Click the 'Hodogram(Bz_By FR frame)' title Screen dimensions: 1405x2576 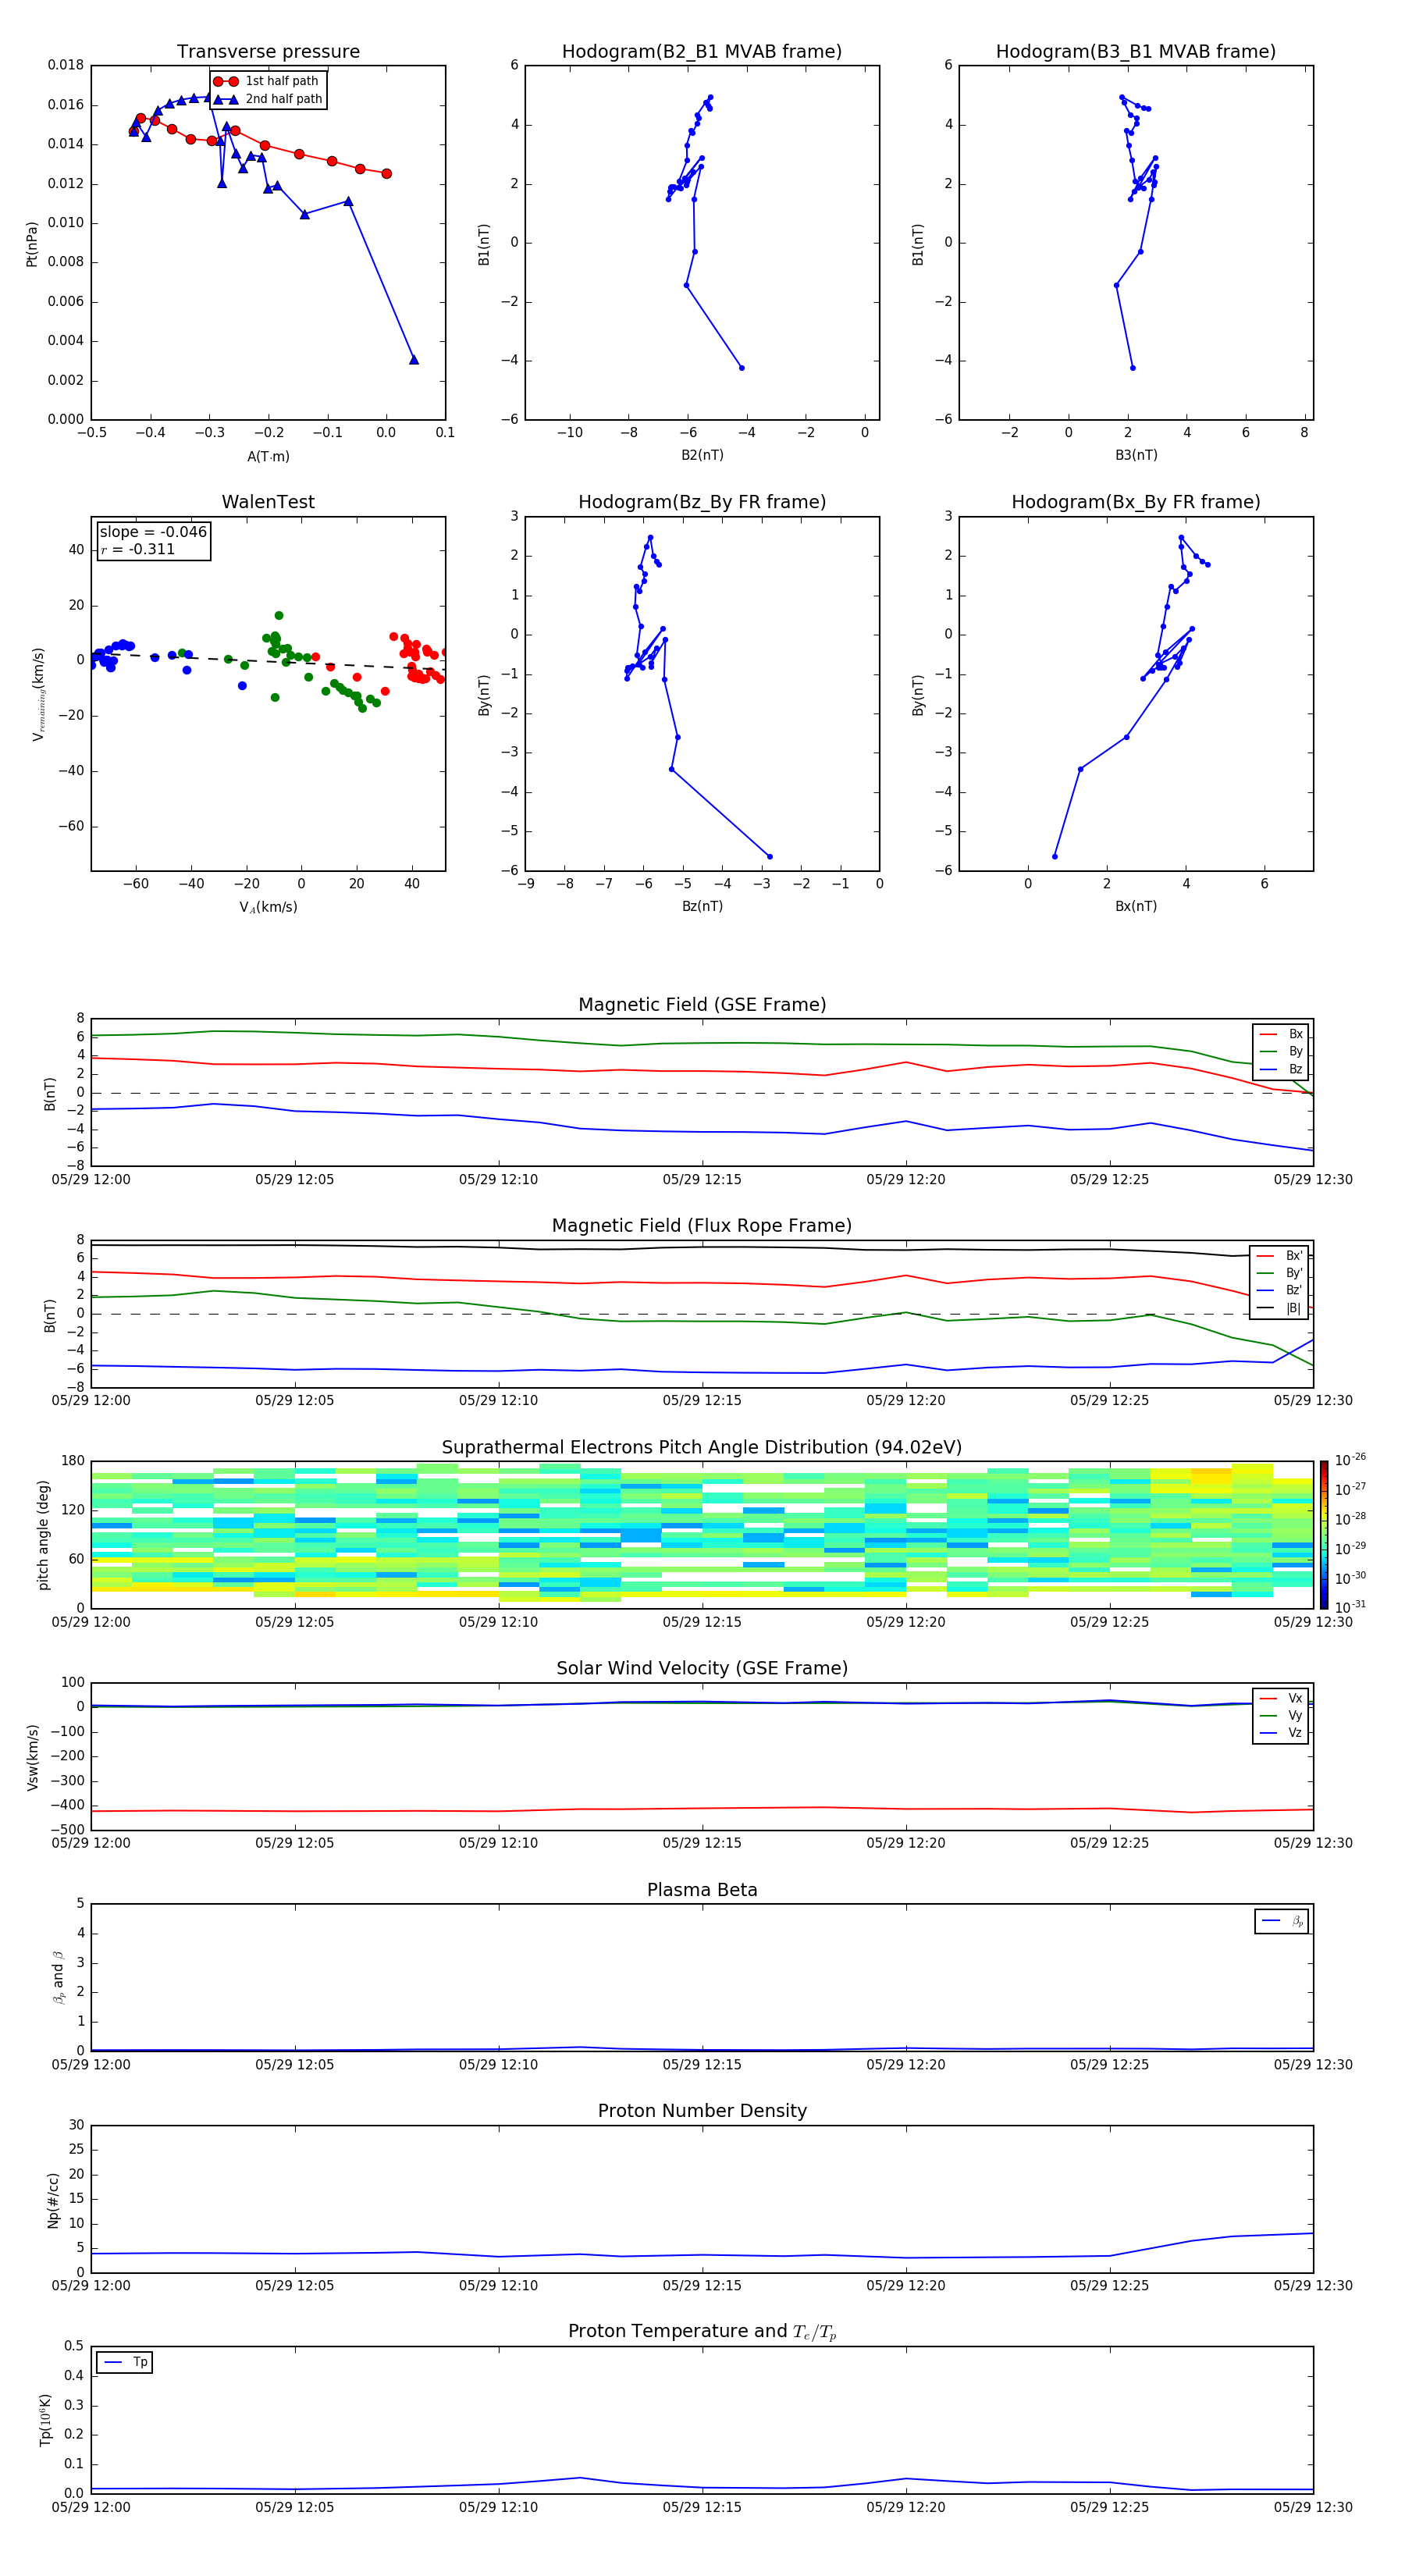tap(702, 502)
